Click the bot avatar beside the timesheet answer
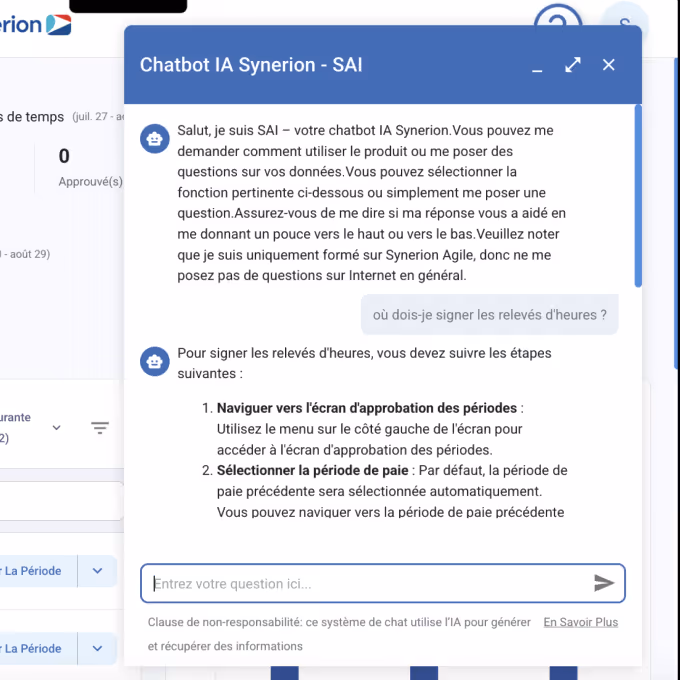The width and height of the screenshot is (680, 680). (x=154, y=361)
